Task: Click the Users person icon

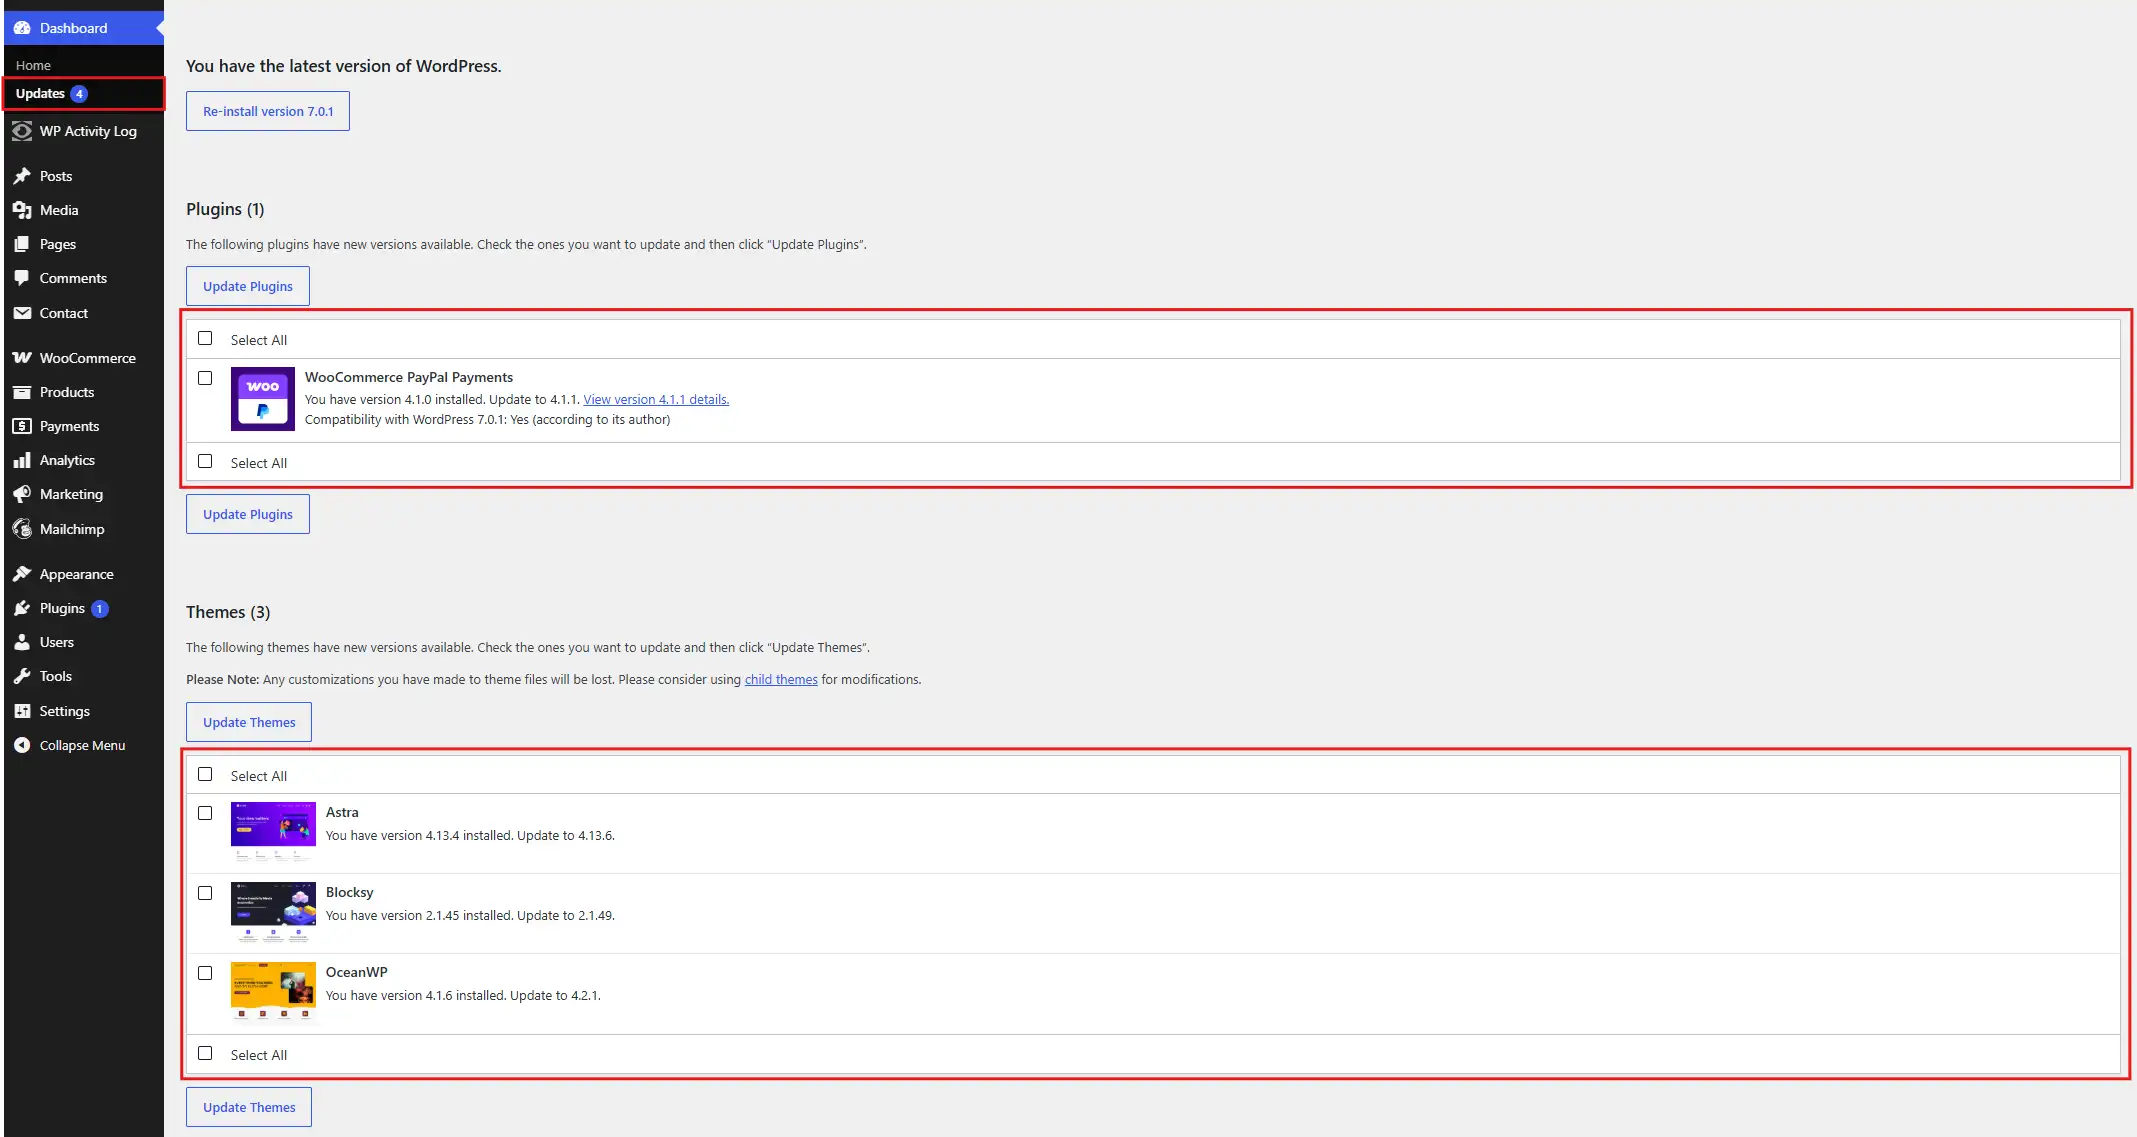Action: coord(22,642)
